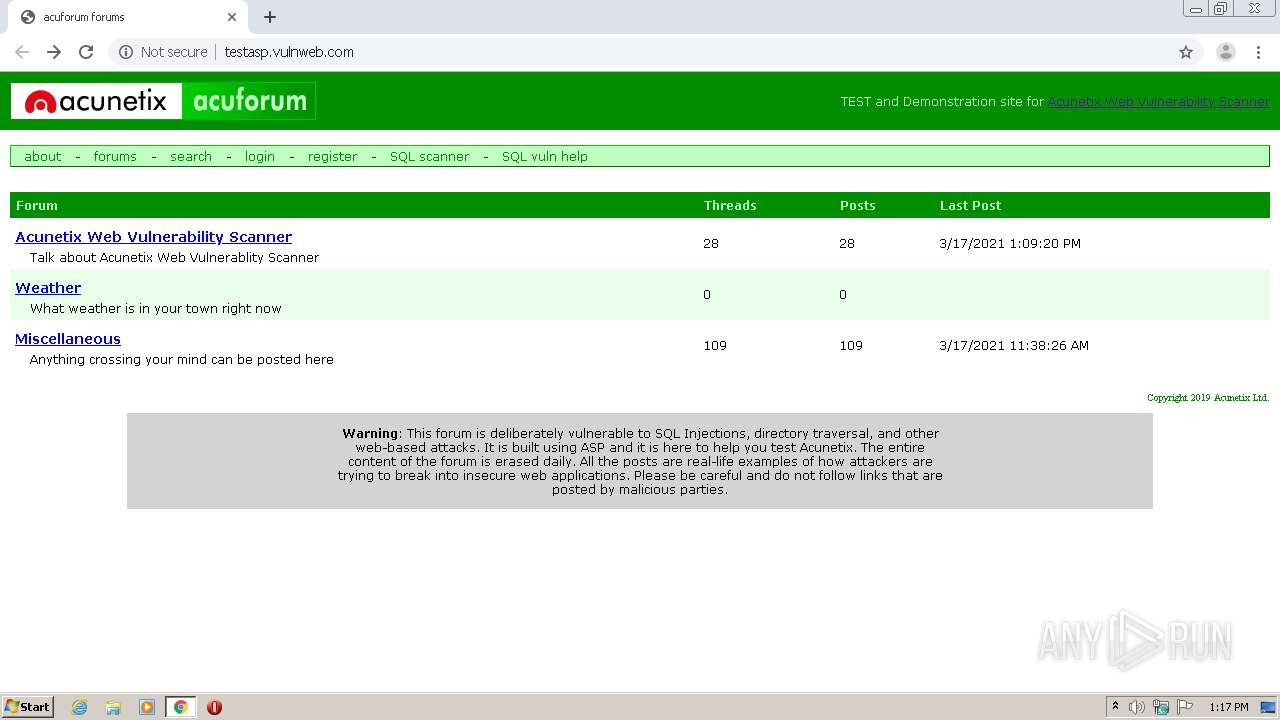Click Threads column header
The width and height of the screenshot is (1280, 720).
pos(730,205)
